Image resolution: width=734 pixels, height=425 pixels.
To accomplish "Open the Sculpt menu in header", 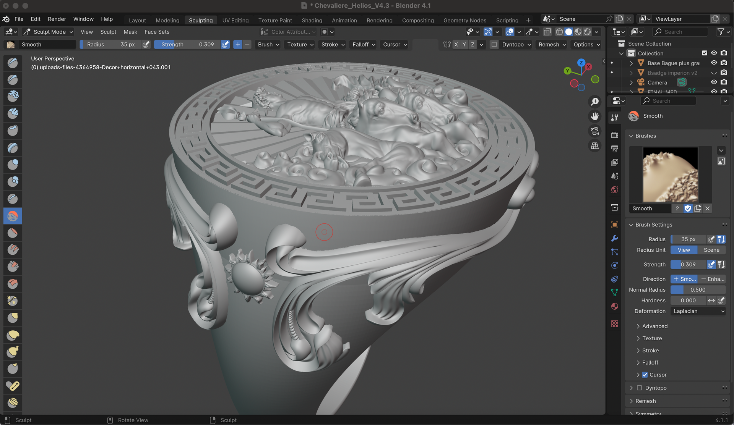I will [x=106, y=32].
